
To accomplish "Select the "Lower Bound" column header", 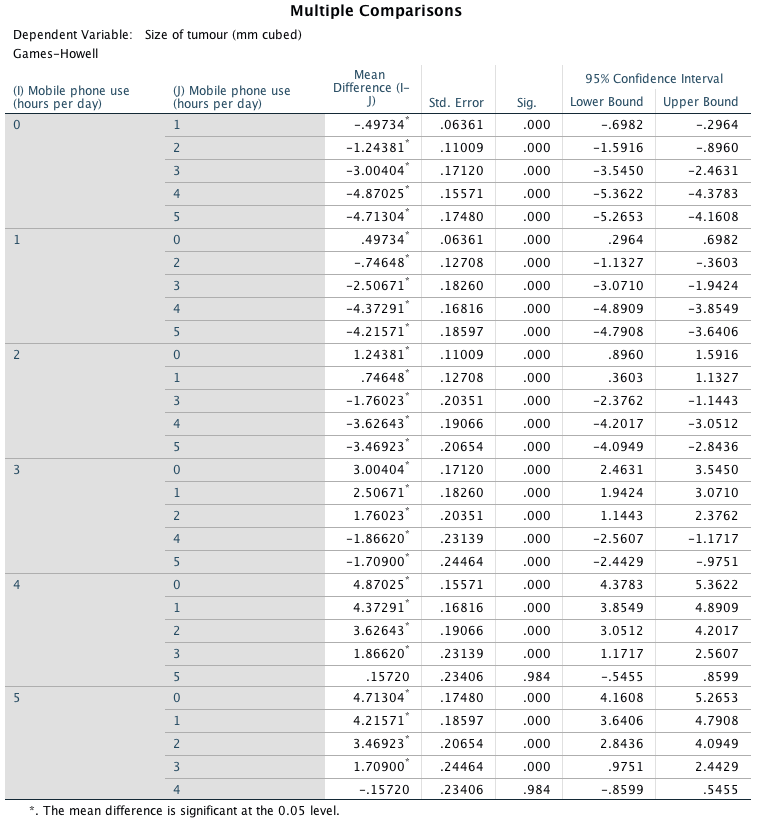I will (606, 102).
